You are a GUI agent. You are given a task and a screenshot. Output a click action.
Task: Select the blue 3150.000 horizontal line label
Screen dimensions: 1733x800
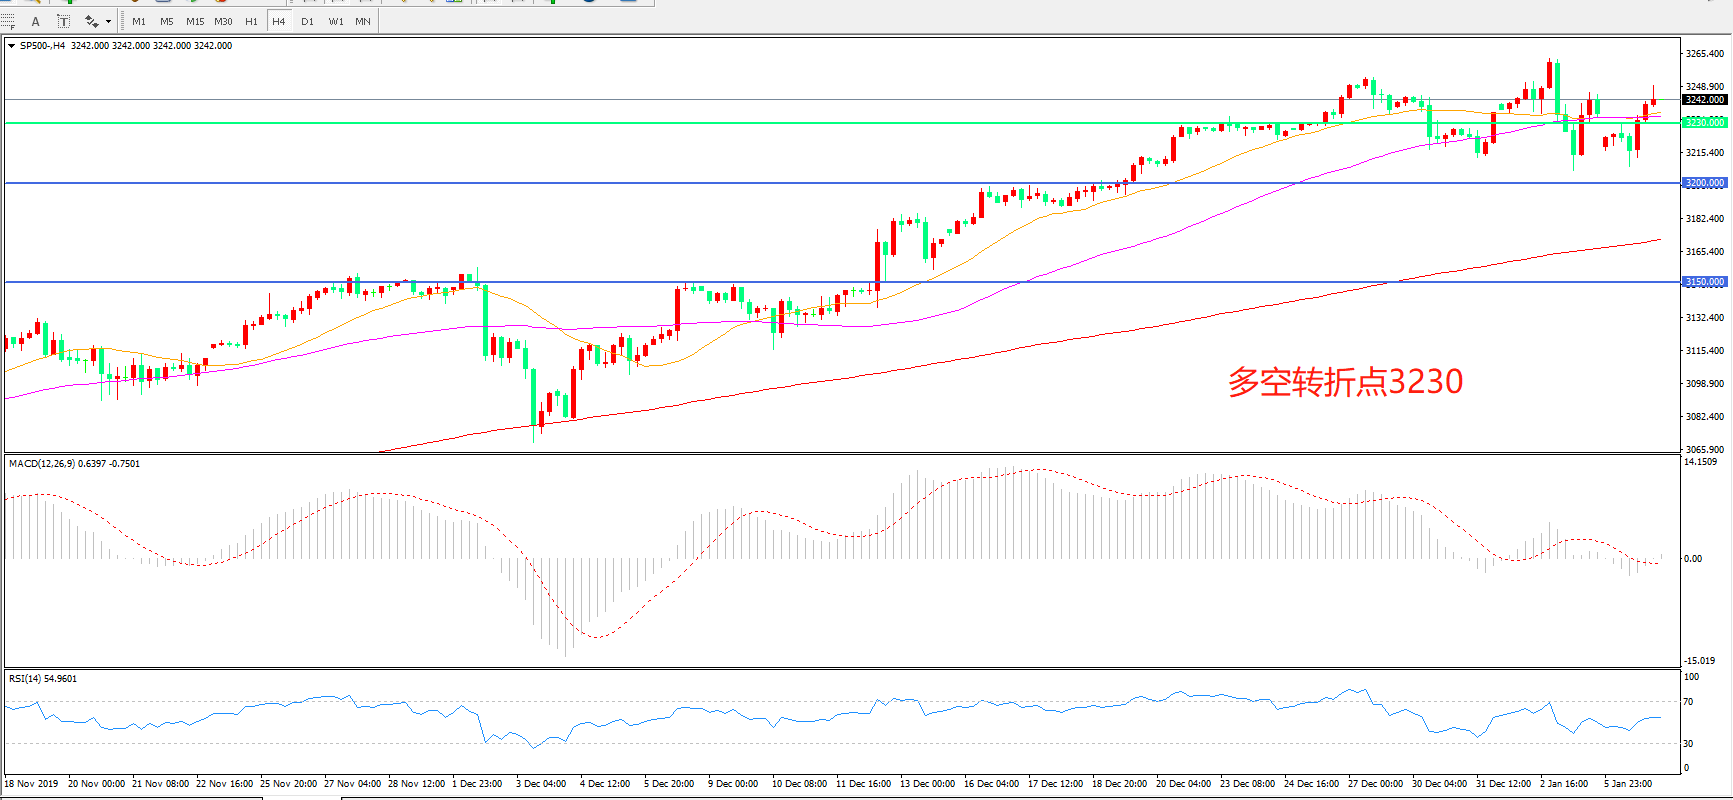(1704, 282)
